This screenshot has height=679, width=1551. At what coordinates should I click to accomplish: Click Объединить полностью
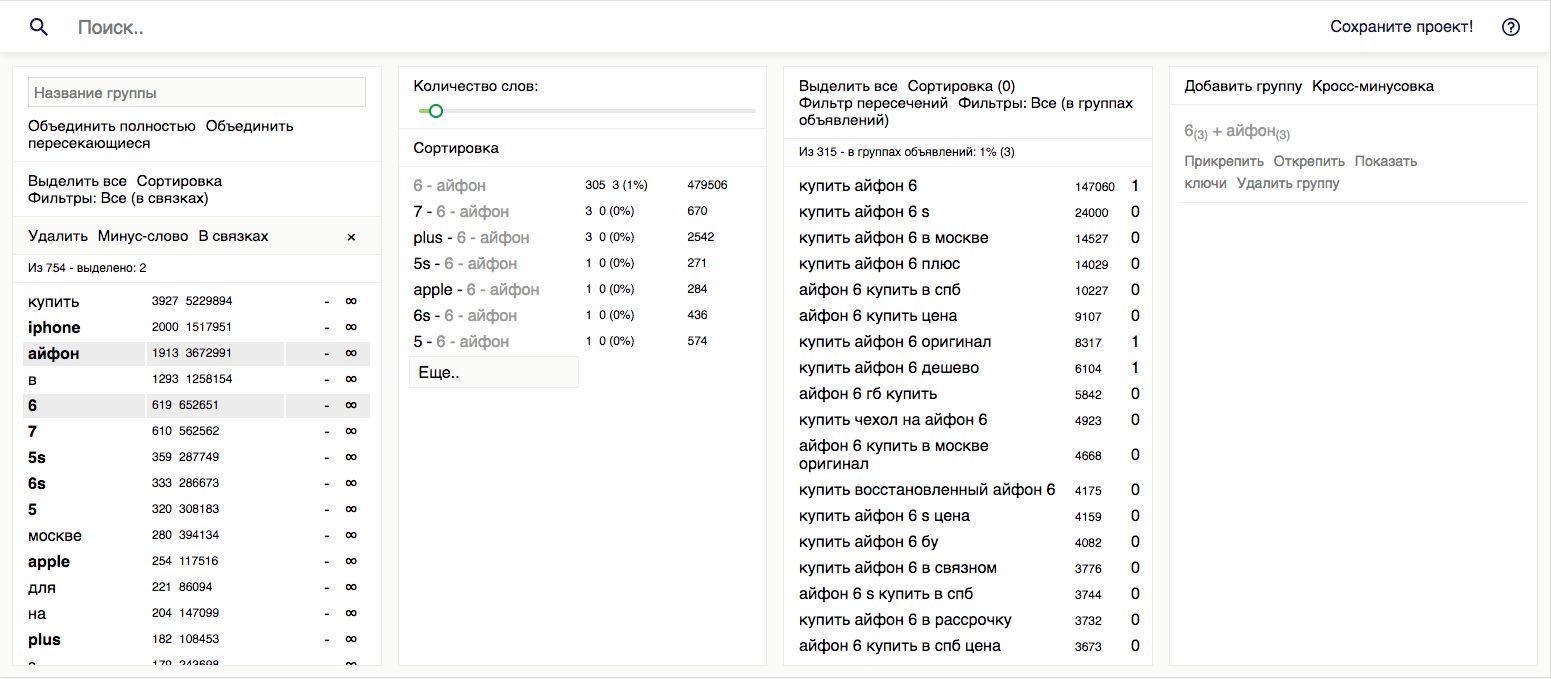click(112, 126)
